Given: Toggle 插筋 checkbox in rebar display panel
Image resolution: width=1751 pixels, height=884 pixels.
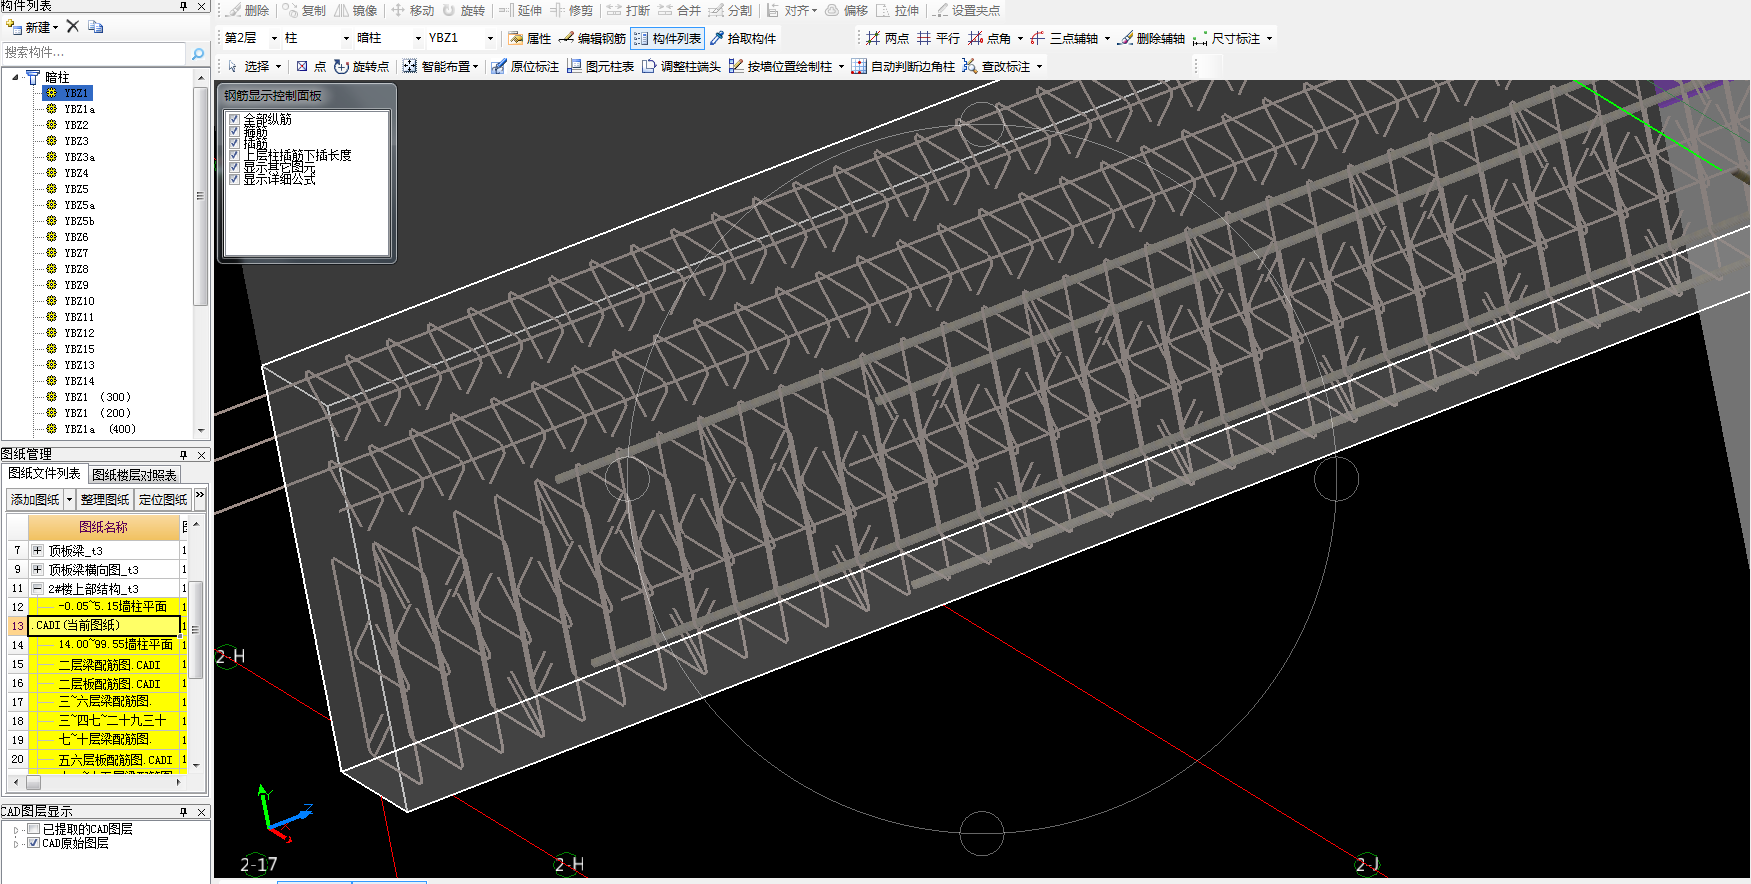Looking at the screenshot, I should tap(234, 143).
